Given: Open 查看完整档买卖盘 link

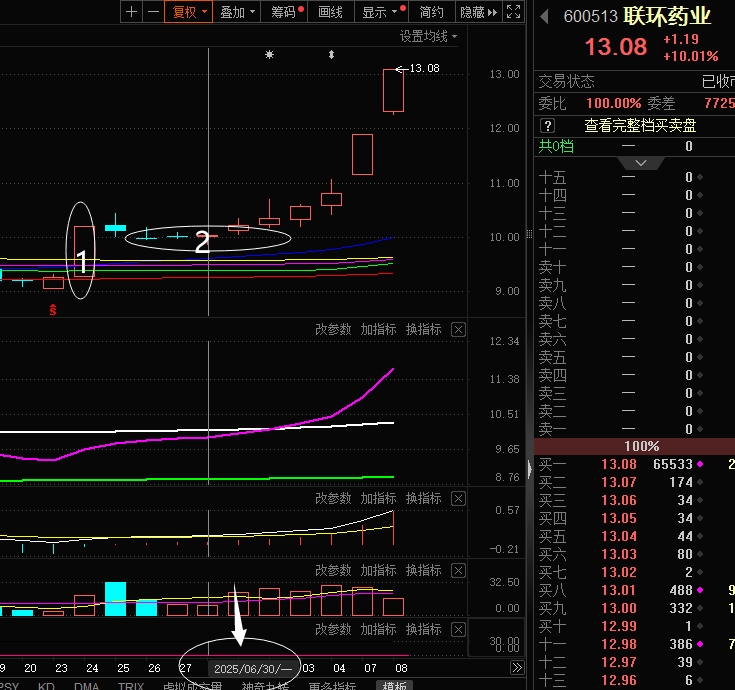Looking at the screenshot, I should point(640,126).
